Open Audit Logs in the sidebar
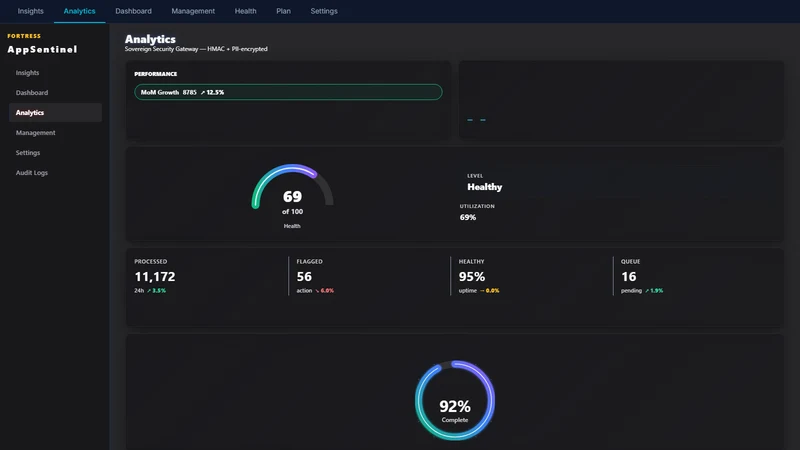 click(56, 172)
